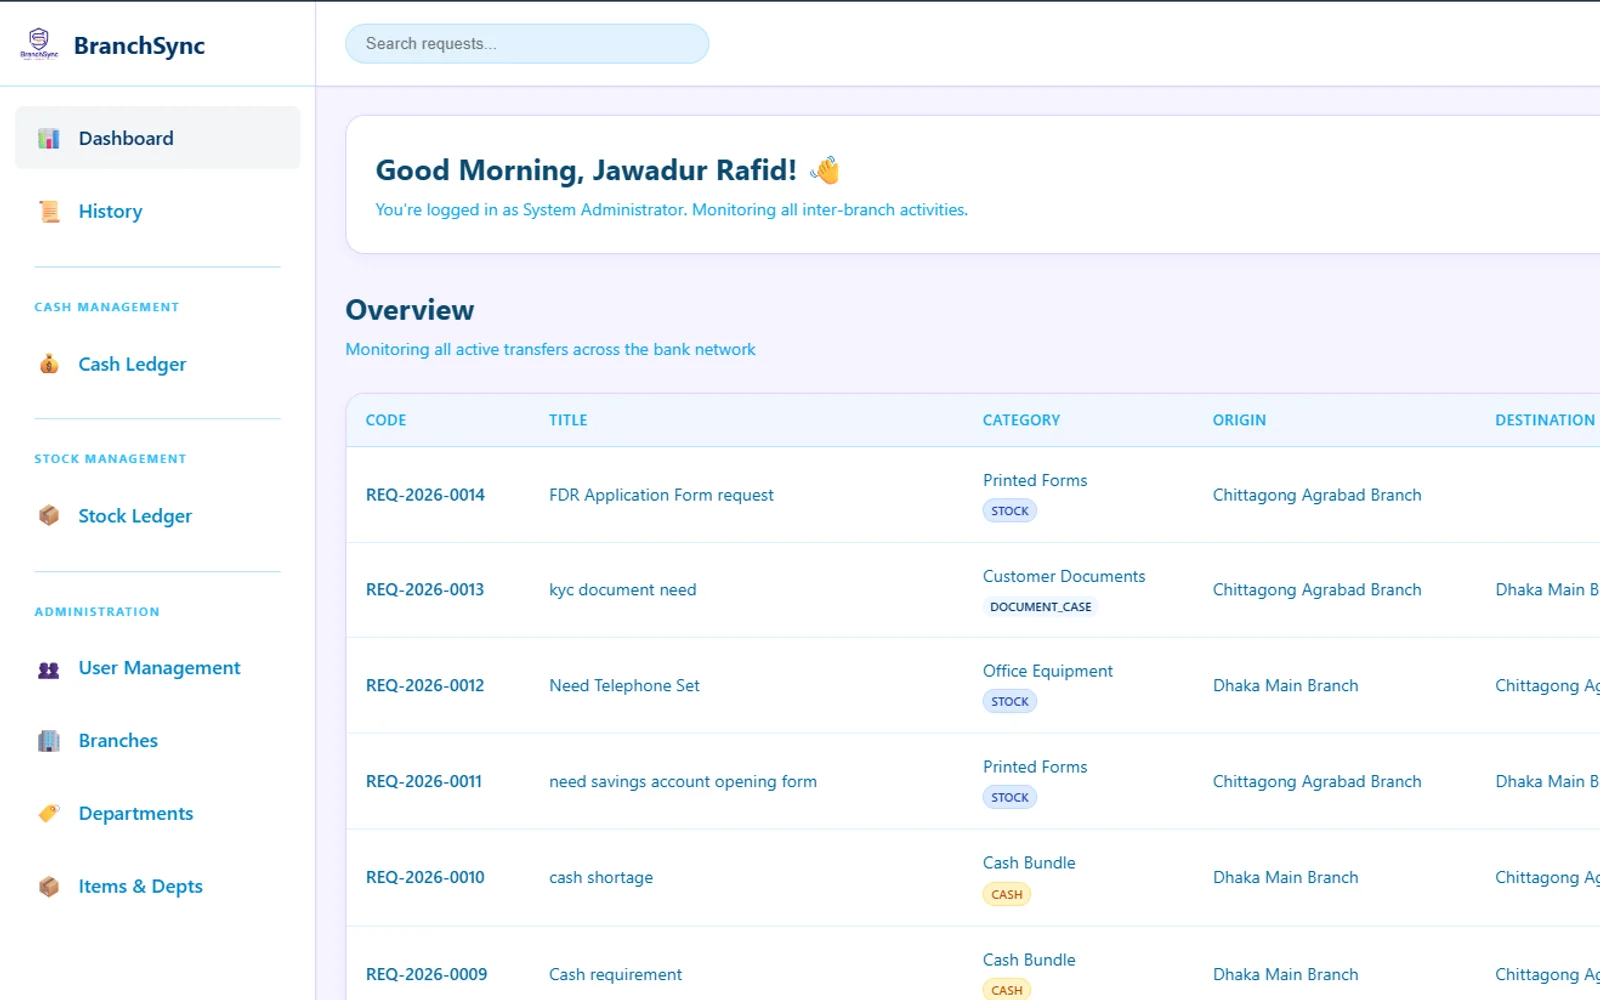Click the Good Morning greeting heading

point(586,170)
